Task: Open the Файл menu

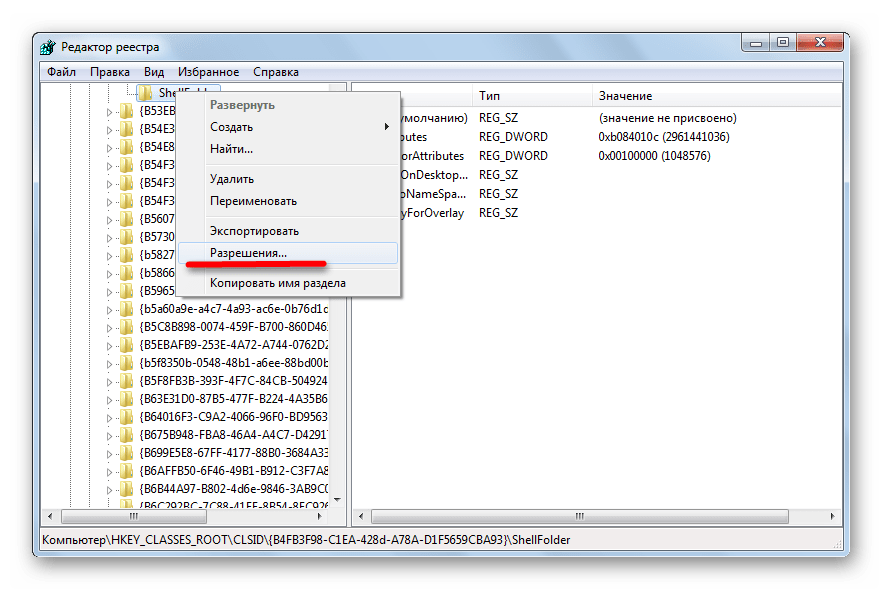Action: coord(61,72)
